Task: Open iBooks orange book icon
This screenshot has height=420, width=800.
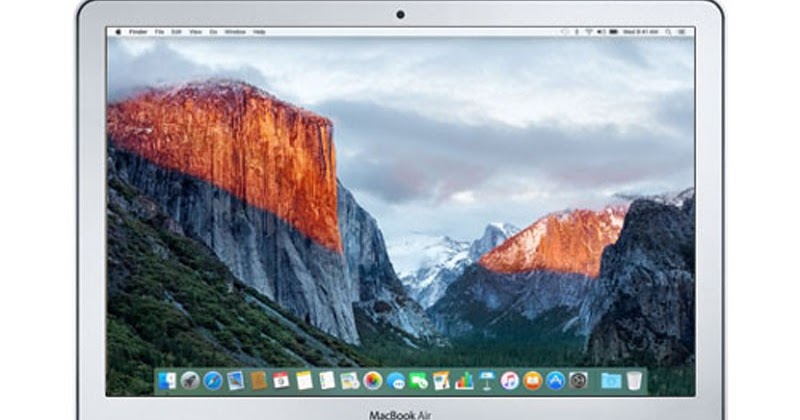Action: pyautogui.click(x=533, y=381)
